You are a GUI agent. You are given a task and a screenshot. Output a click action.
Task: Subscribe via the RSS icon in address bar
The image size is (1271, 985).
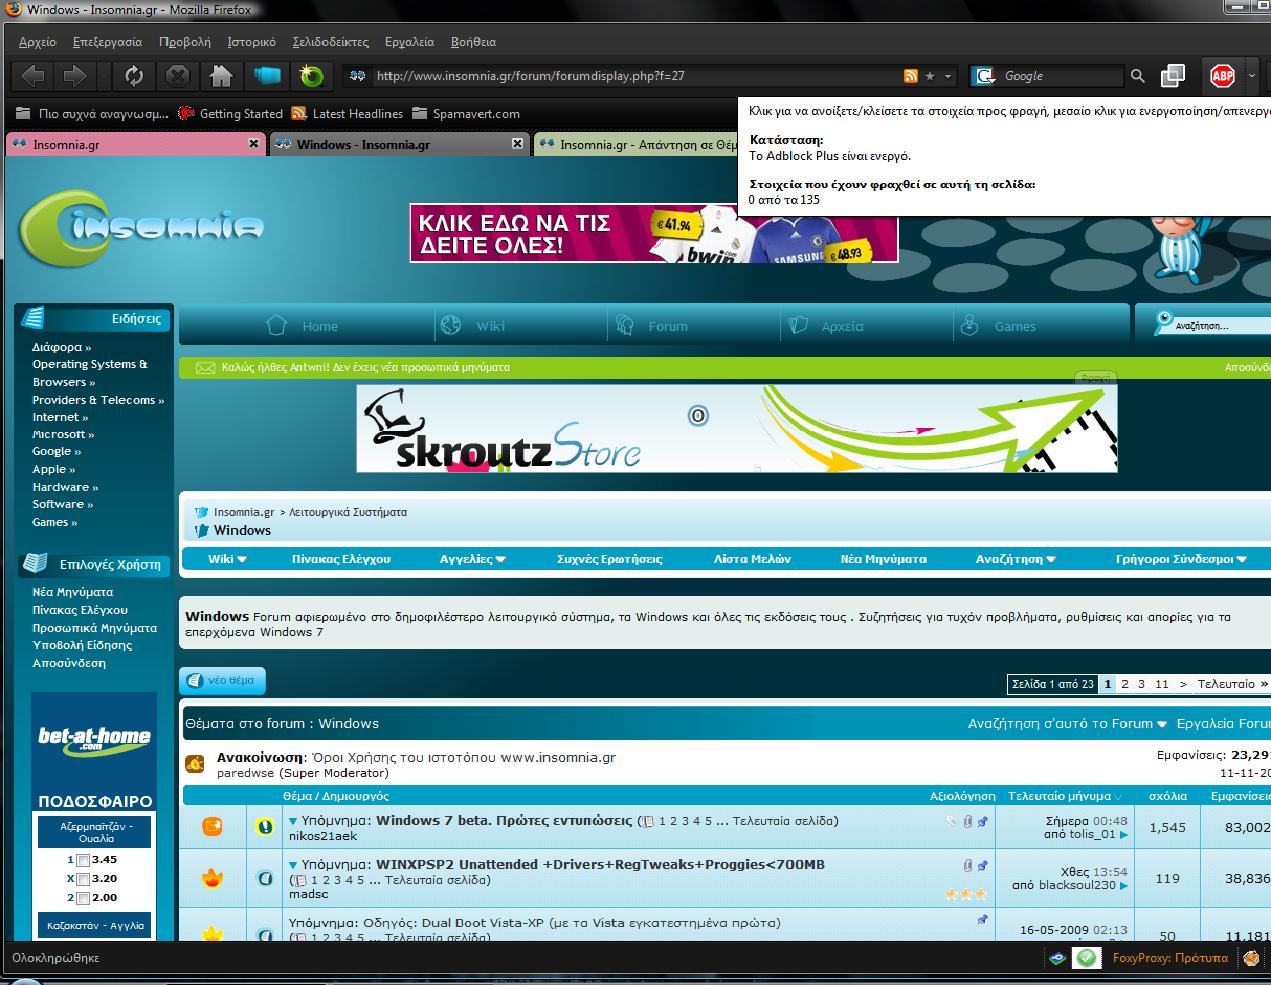[x=911, y=76]
